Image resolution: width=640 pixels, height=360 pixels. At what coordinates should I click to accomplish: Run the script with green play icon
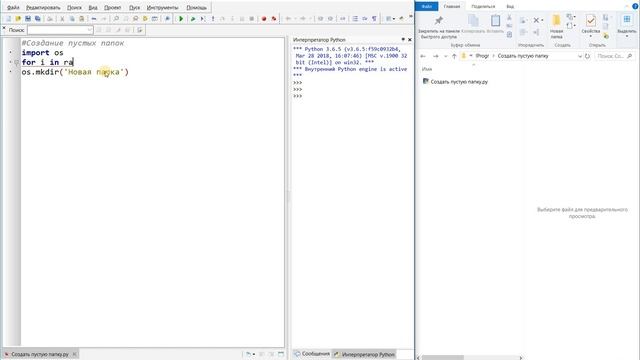tap(181, 19)
